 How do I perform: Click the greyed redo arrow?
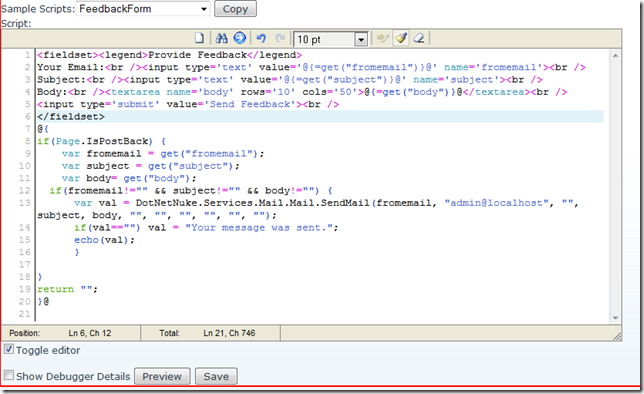tap(281, 39)
